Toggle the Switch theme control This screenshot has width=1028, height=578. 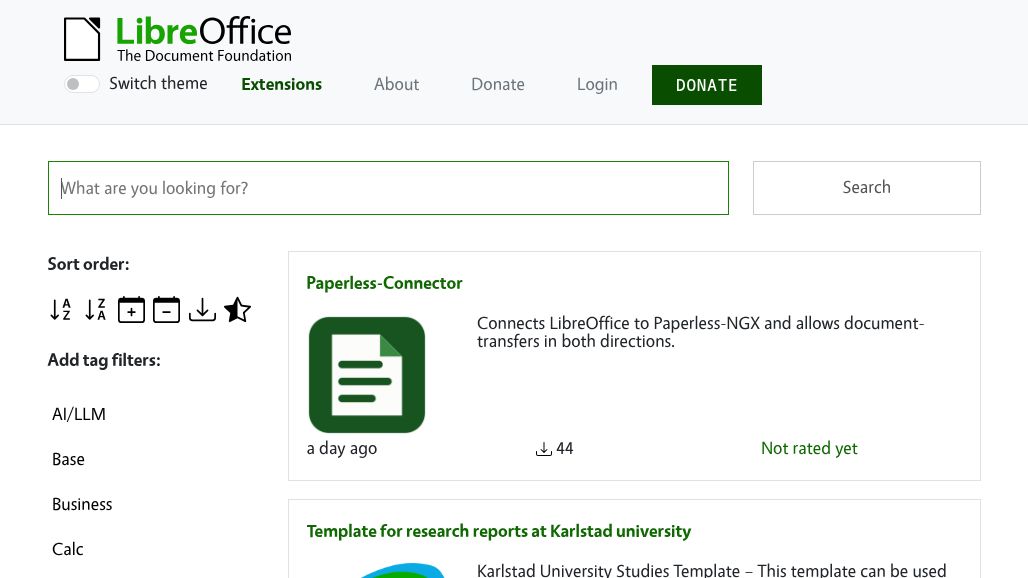point(82,84)
